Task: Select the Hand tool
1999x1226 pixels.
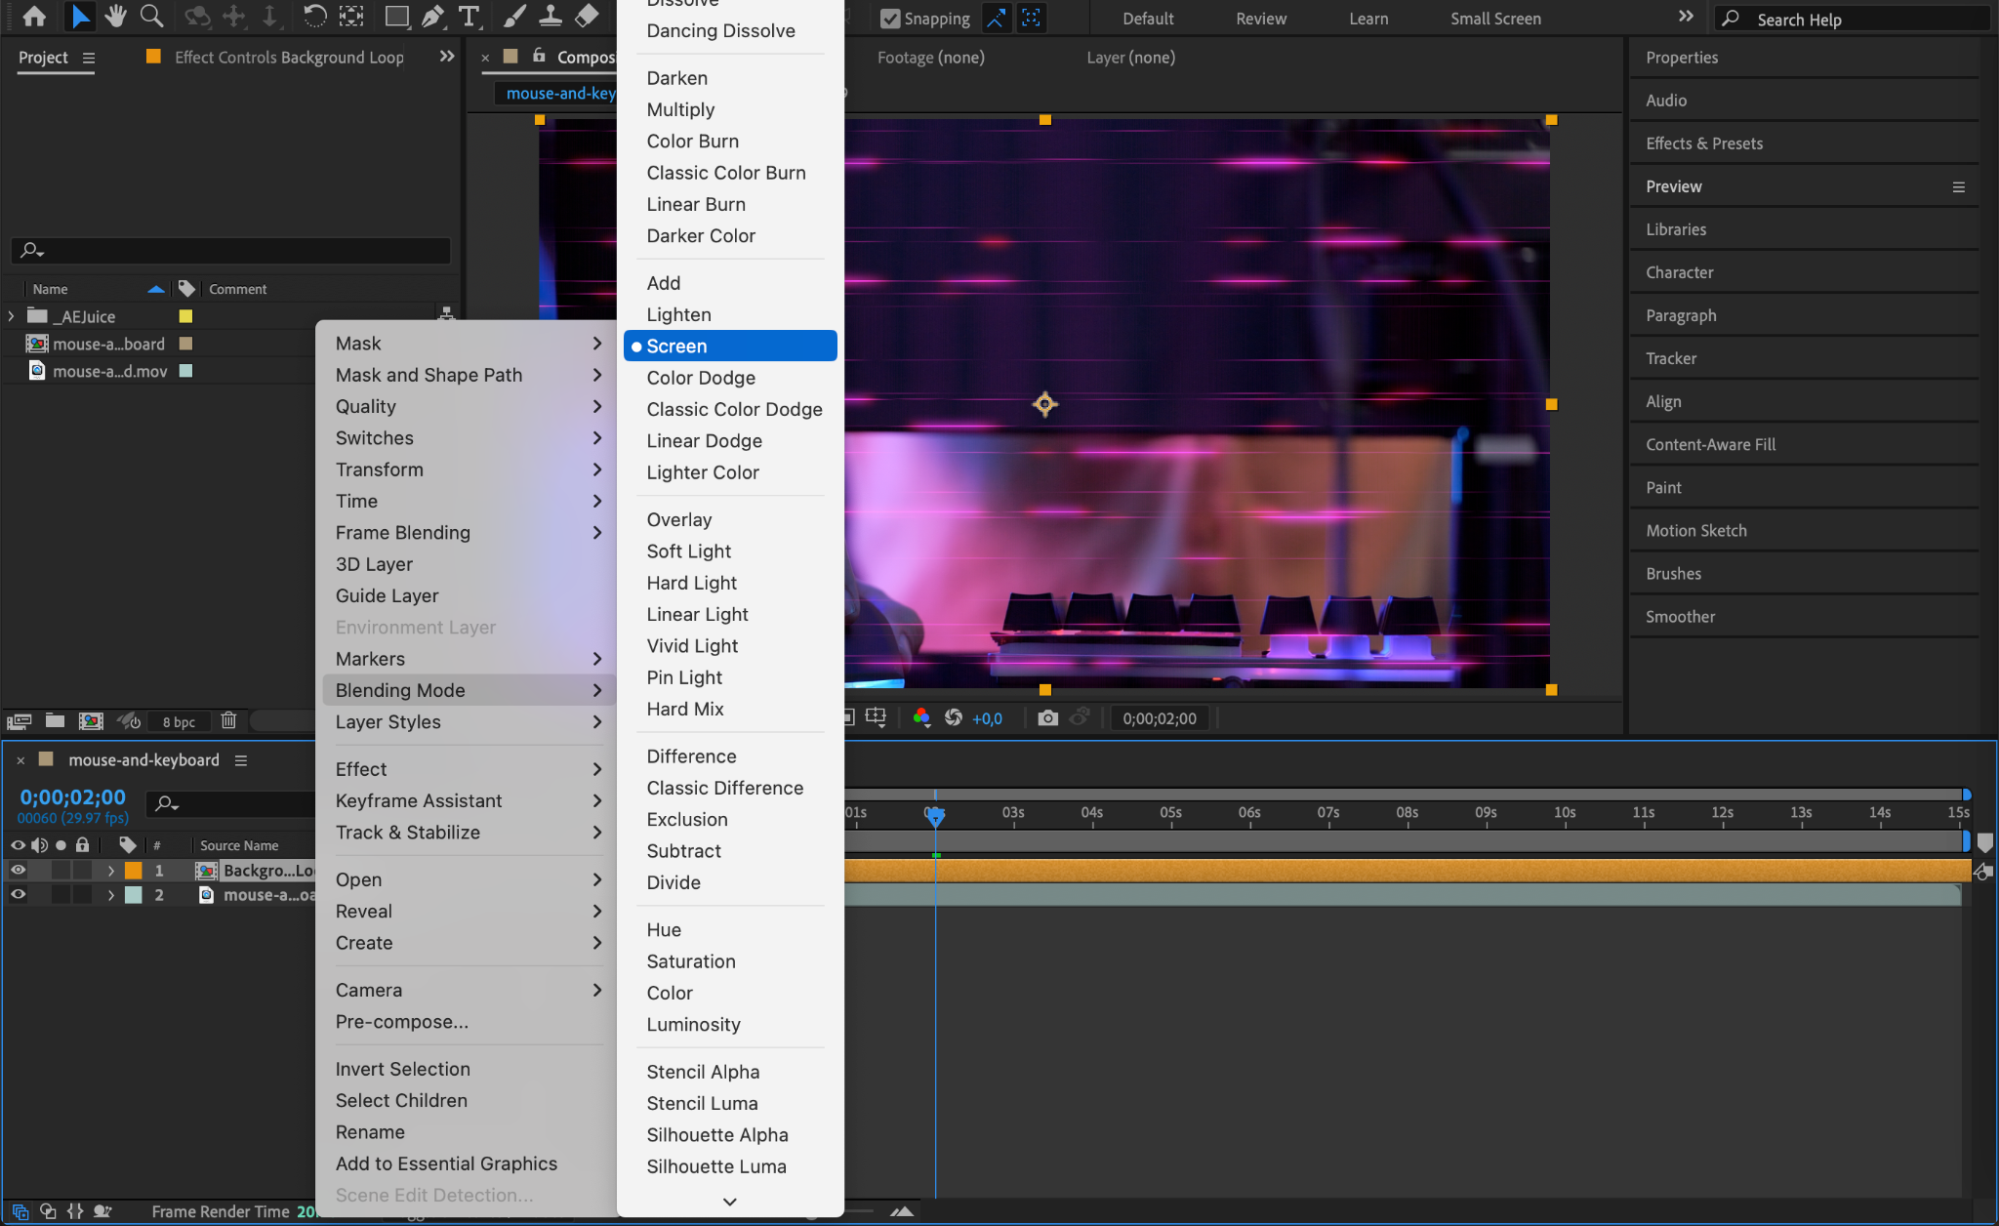Action: (x=115, y=16)
